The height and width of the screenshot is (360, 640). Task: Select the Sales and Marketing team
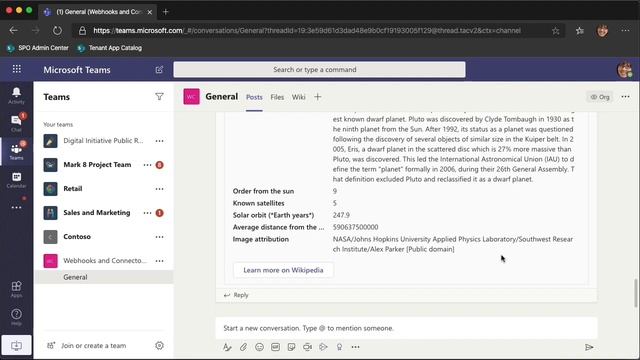point(97,213)
